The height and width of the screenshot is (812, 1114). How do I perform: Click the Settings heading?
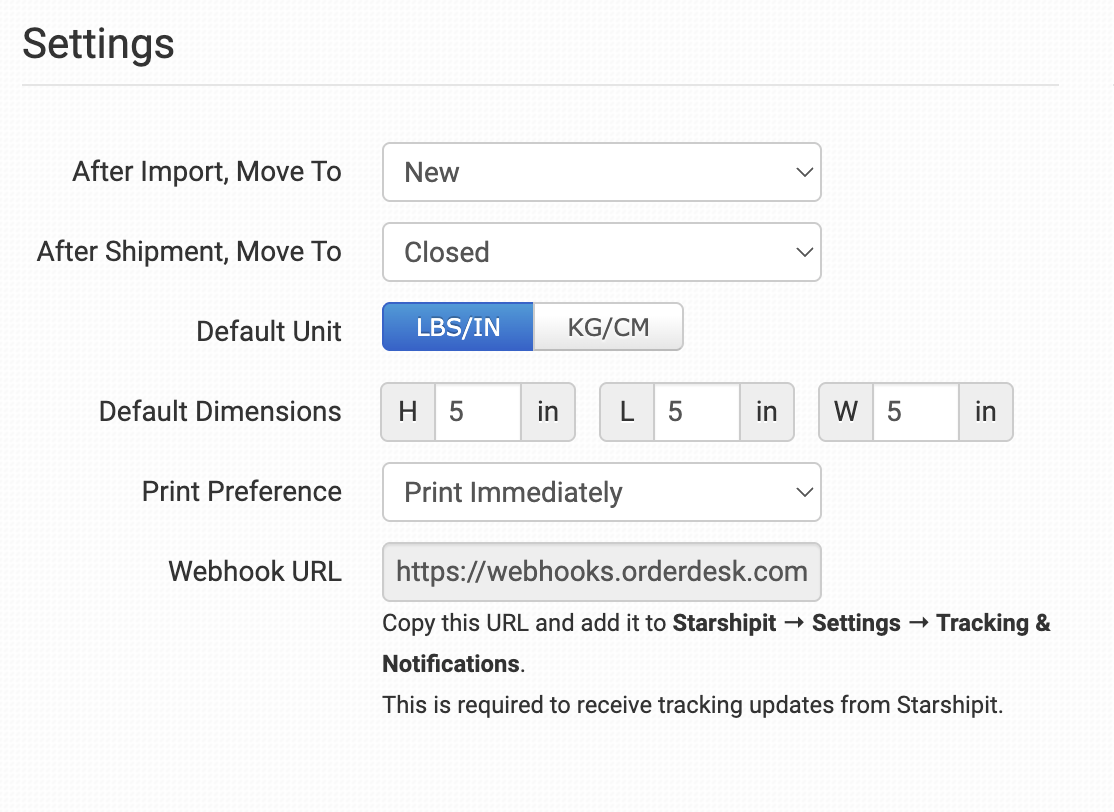point(98,45)
